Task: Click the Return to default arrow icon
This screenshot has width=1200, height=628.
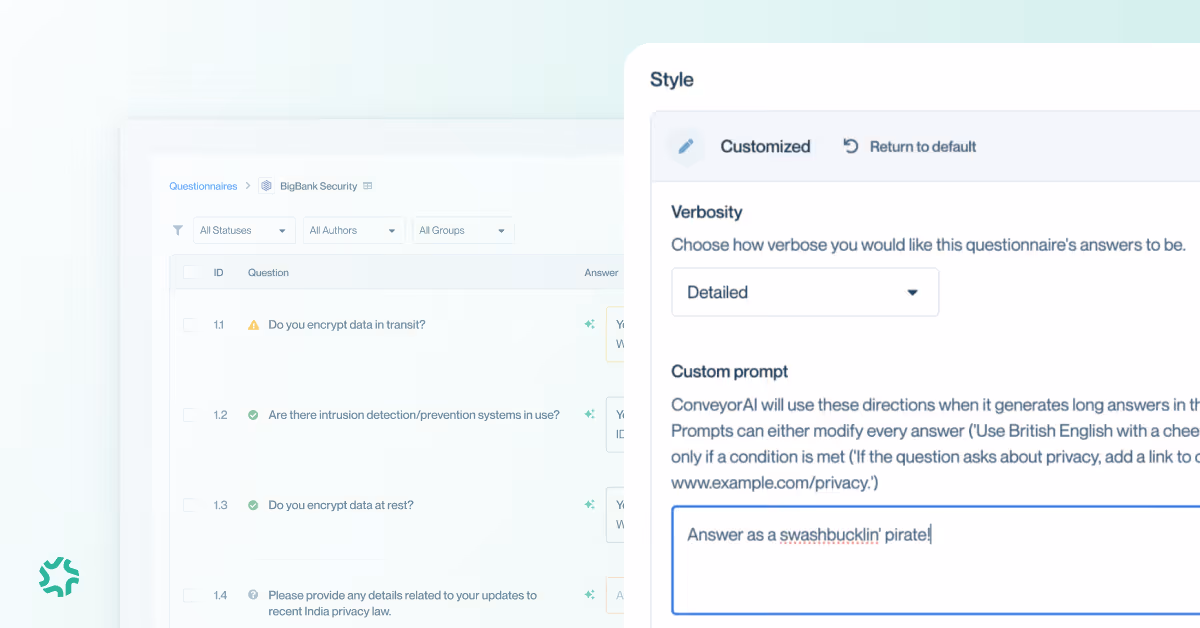Action: 851,146
